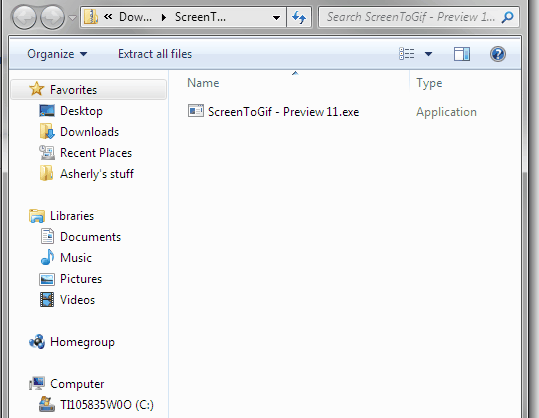Click the magnifier search icon
This screenshot has height=418, width=539.
(507, 17)
